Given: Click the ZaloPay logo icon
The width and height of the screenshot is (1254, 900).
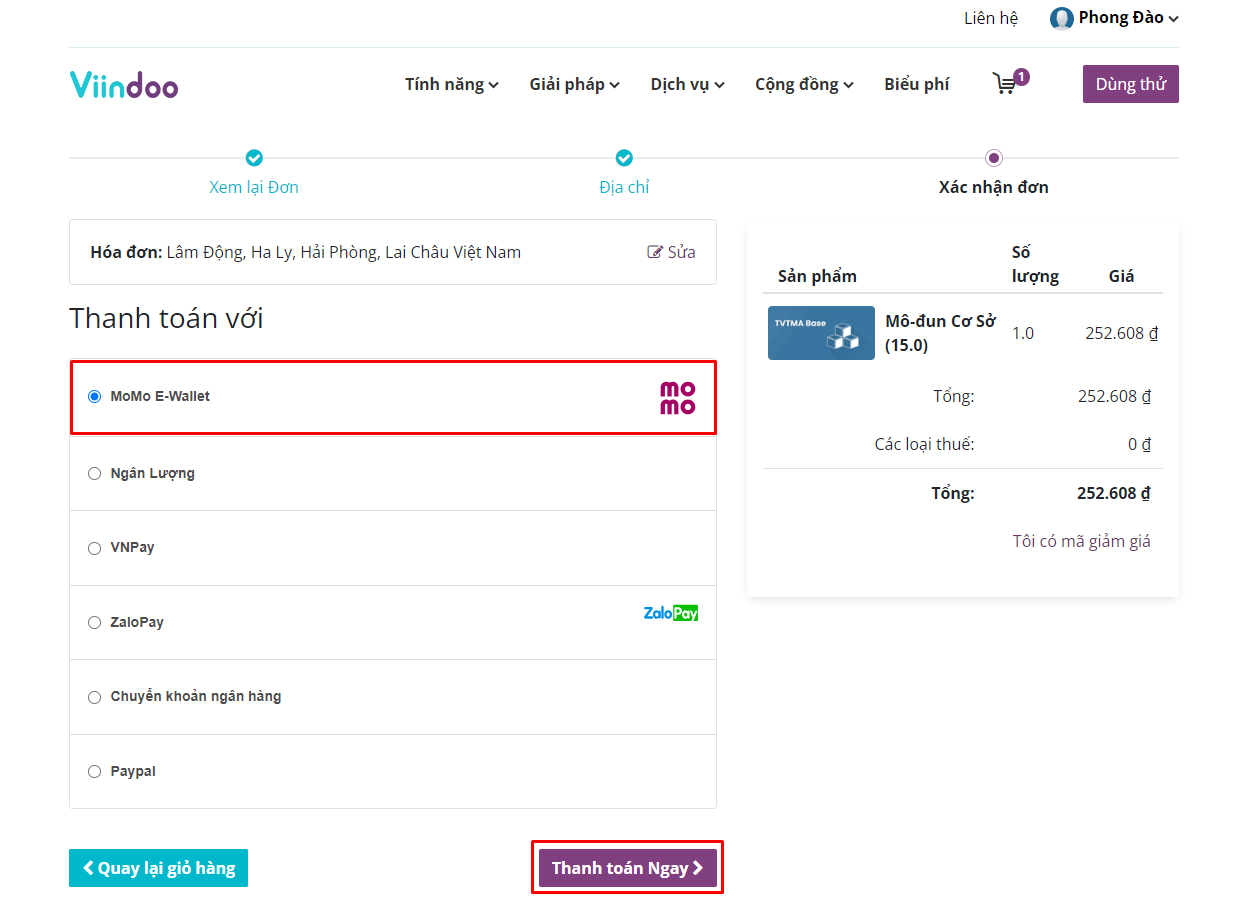Looking at the screenshot, I should [671, 613].
